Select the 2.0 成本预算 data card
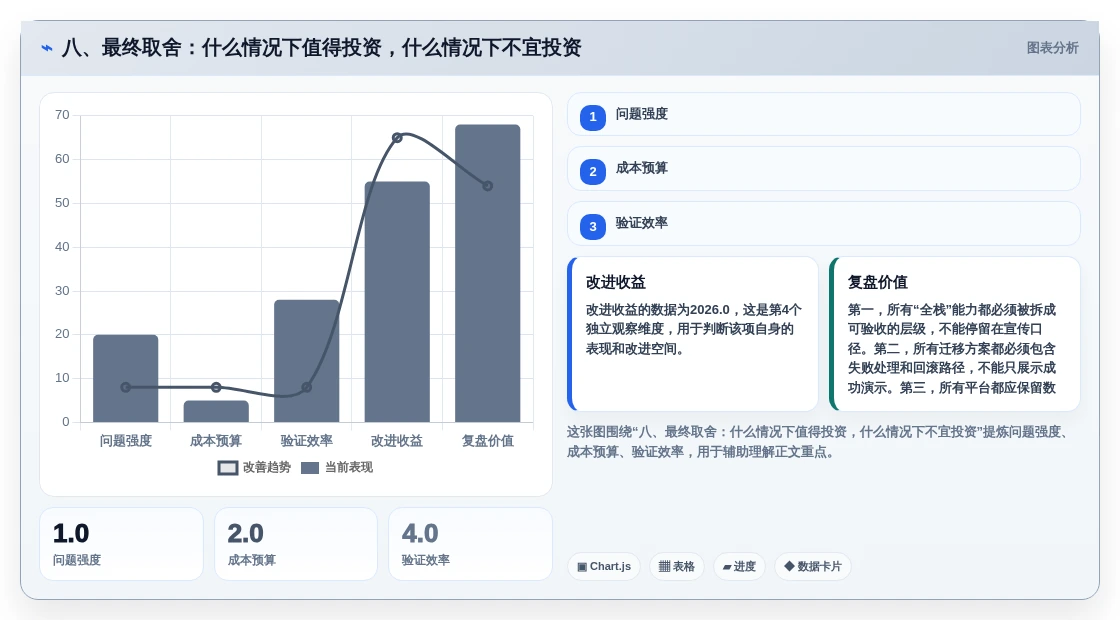Image resolution: width=1120 pixels, height=620 pixels. [296, 544]
